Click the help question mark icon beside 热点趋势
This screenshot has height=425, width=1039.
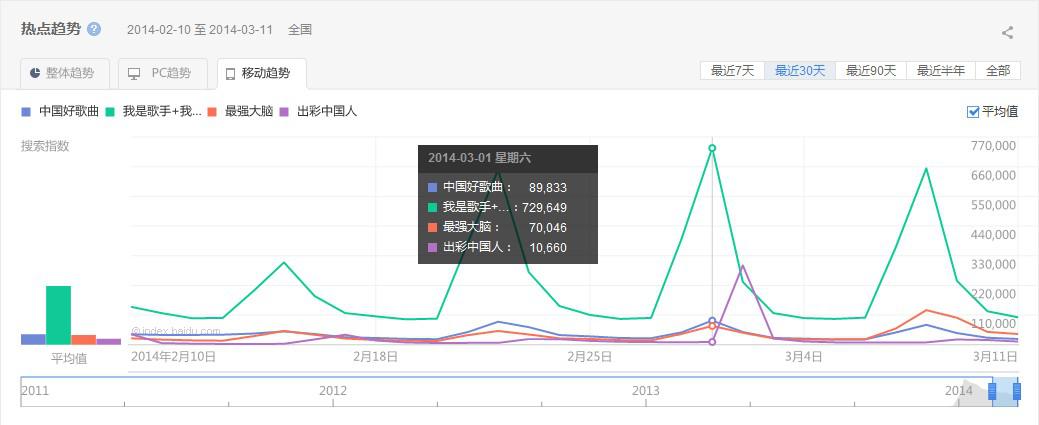tap(94, 29)
